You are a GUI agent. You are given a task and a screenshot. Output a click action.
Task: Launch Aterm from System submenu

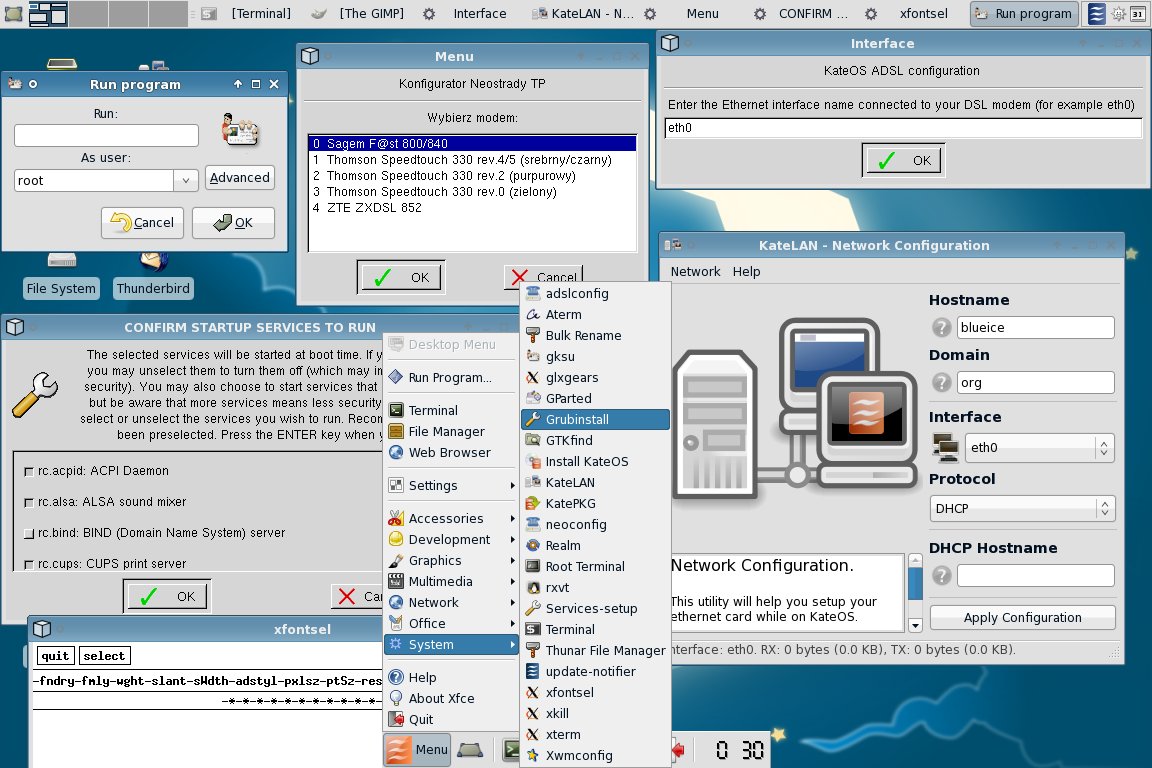pyautogui.click(x=595, y=315)
